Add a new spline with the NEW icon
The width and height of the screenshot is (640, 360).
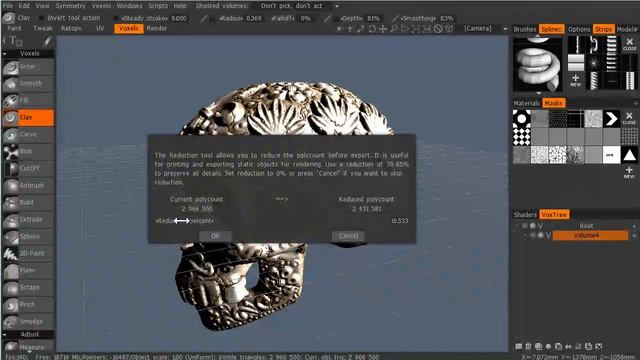pos(576,80)
